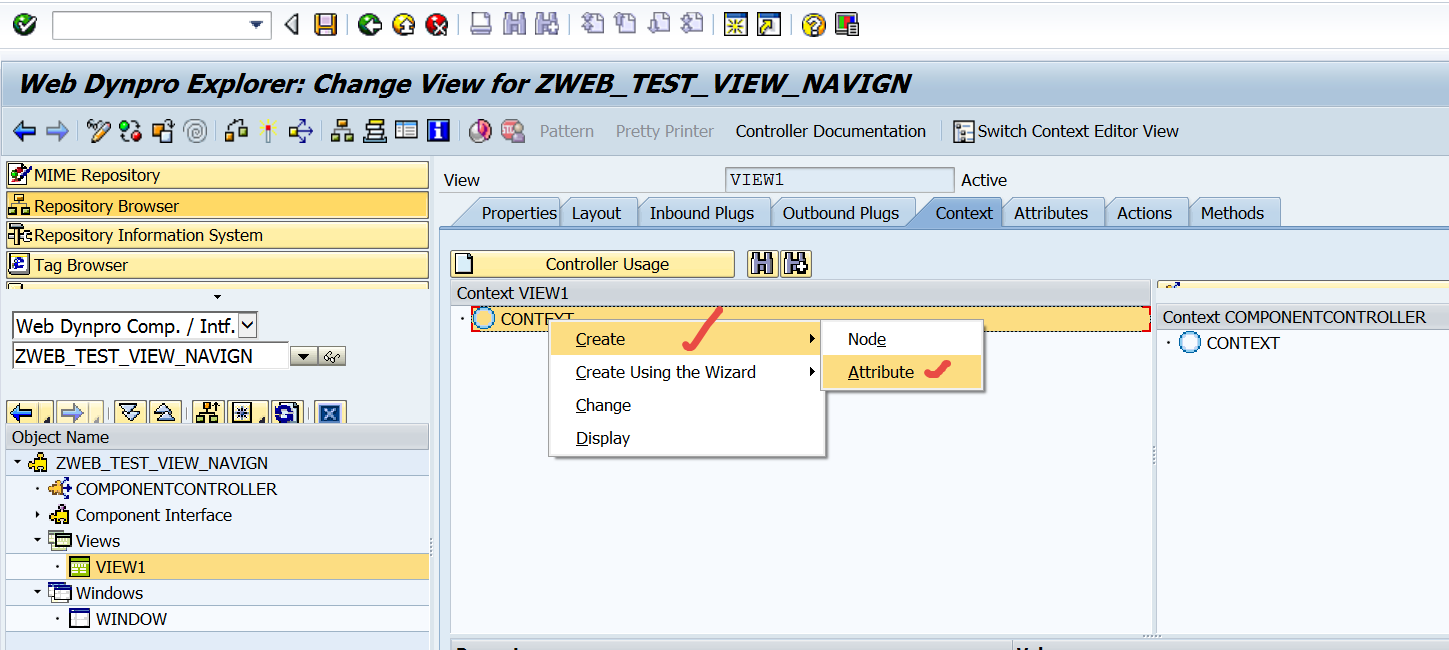Image resolution: width=1449 pixels, height=650 pixels.
Task: Click the Activate matchstick icon
Action: [x=267, y=131]
